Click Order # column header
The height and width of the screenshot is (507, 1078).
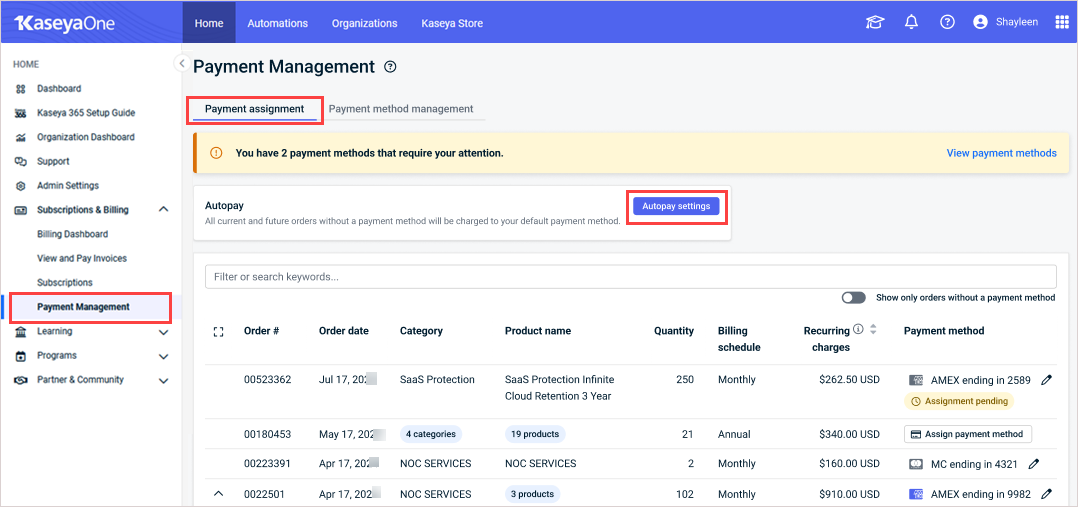click(261, 331)
